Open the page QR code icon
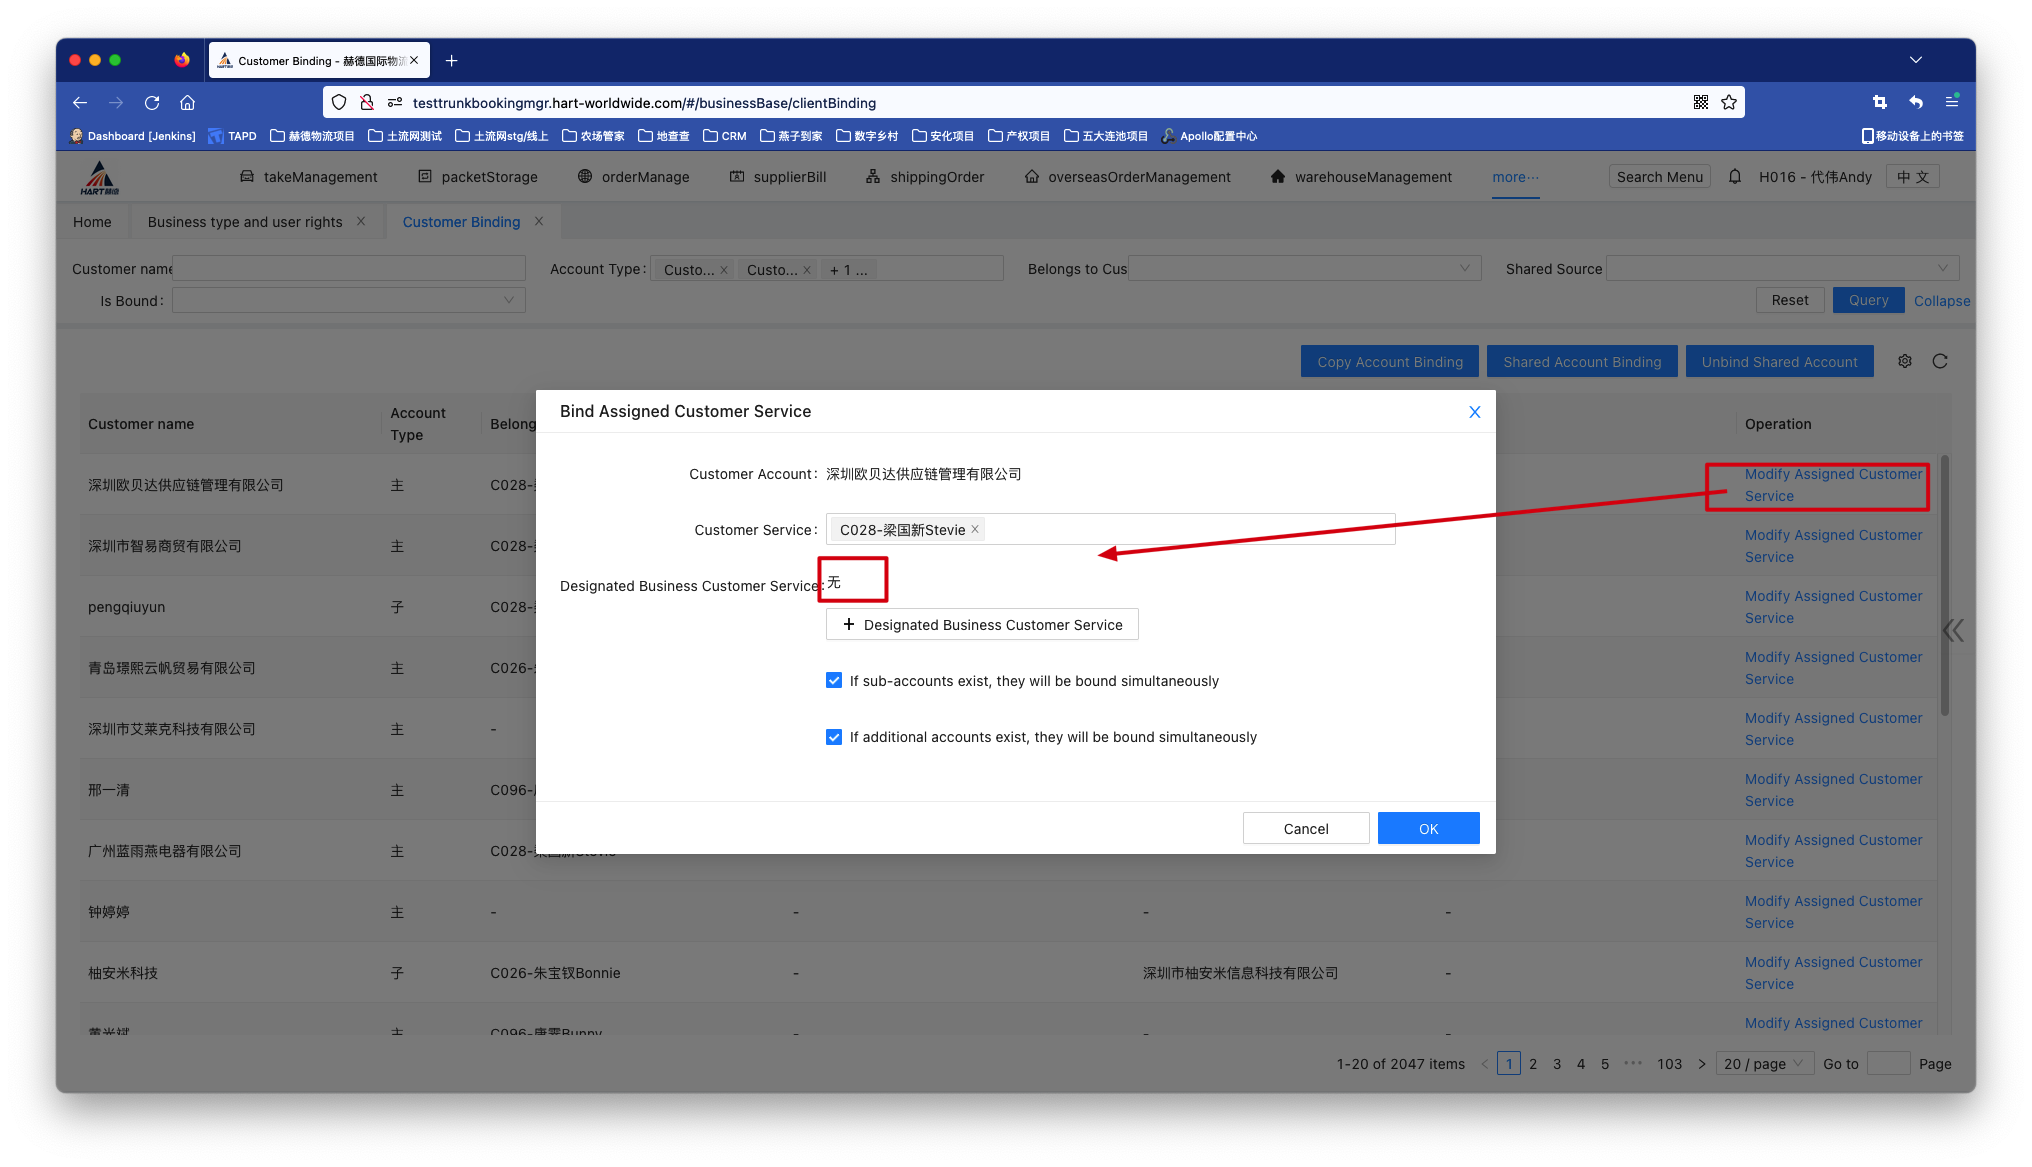The image size is (2032, 1167). click(1700, 103)
